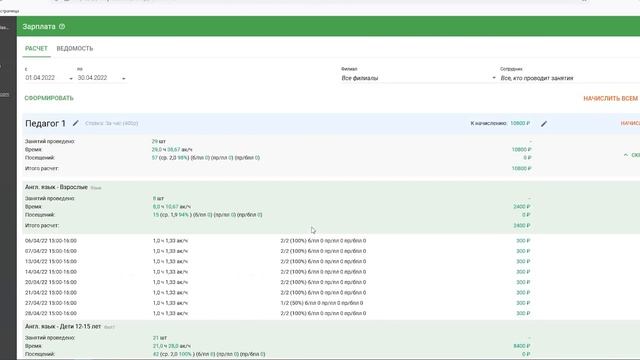Click the Англ. язык - Взрослые group title

pos(56,187)
